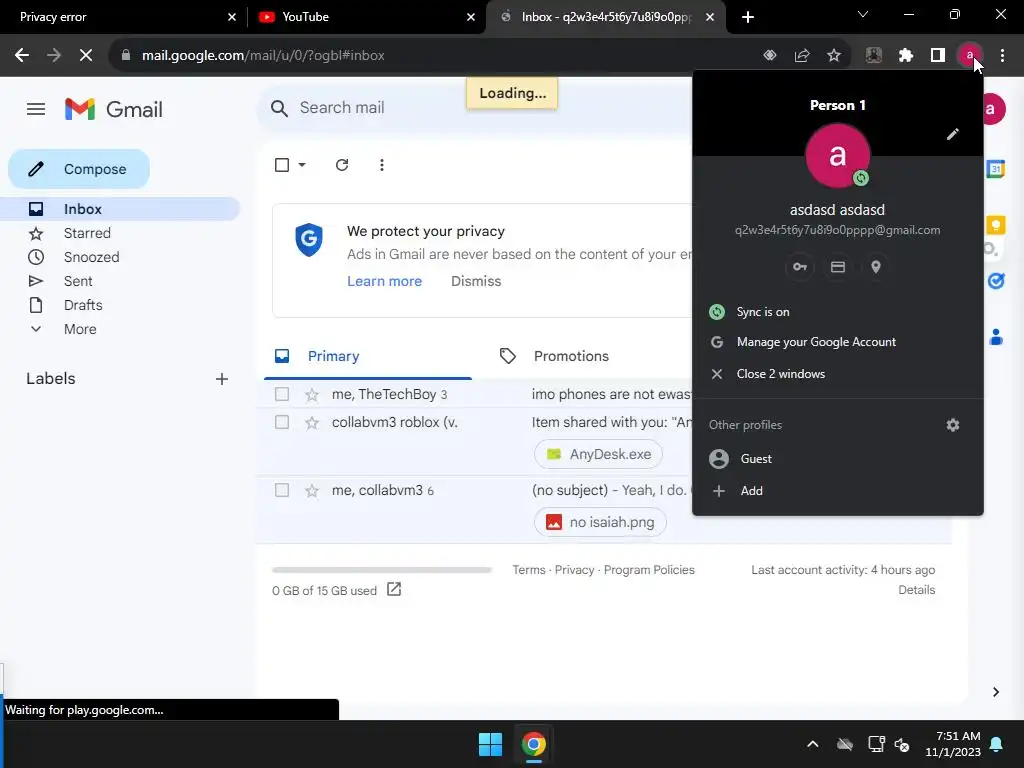The width and height of the screenshot is (1024, 768).
Task: Click Compose to write email
Action: click(x=79, y=169)
